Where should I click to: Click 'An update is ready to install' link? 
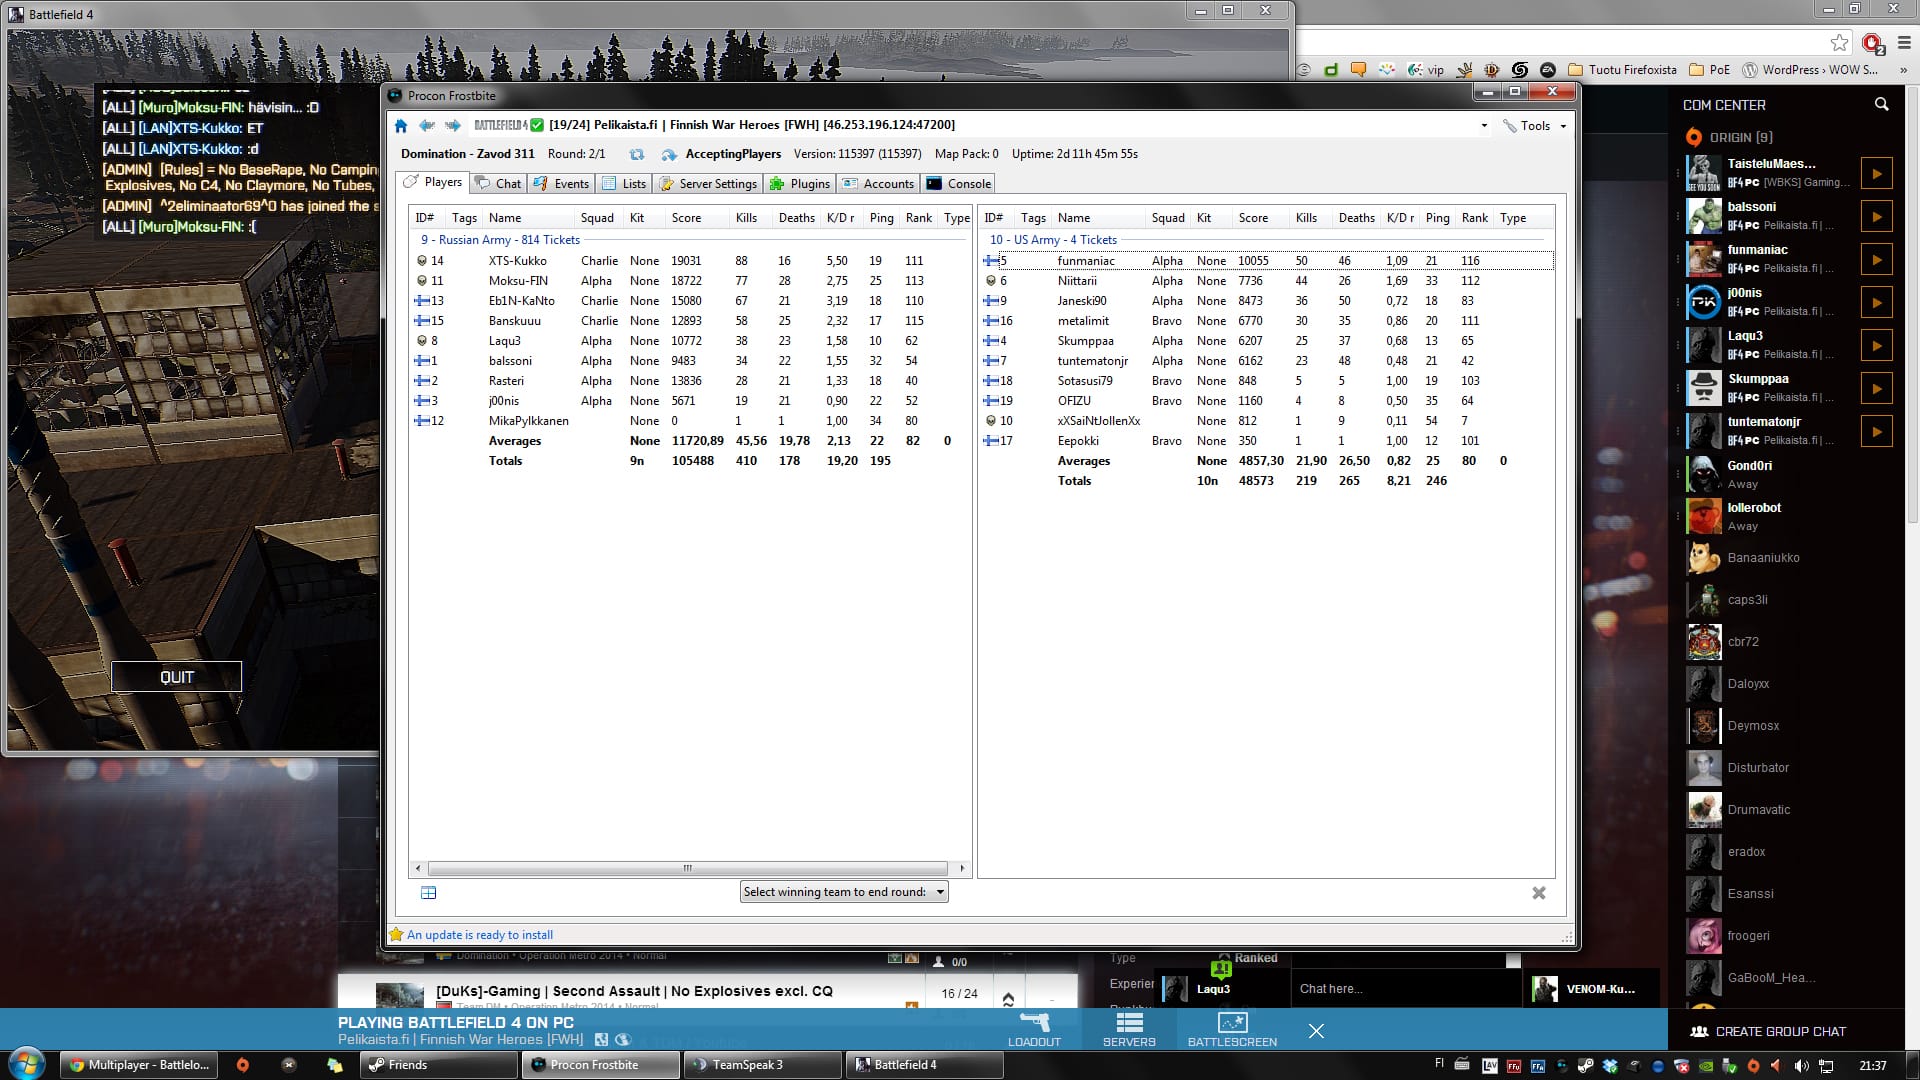click(480, 935)
